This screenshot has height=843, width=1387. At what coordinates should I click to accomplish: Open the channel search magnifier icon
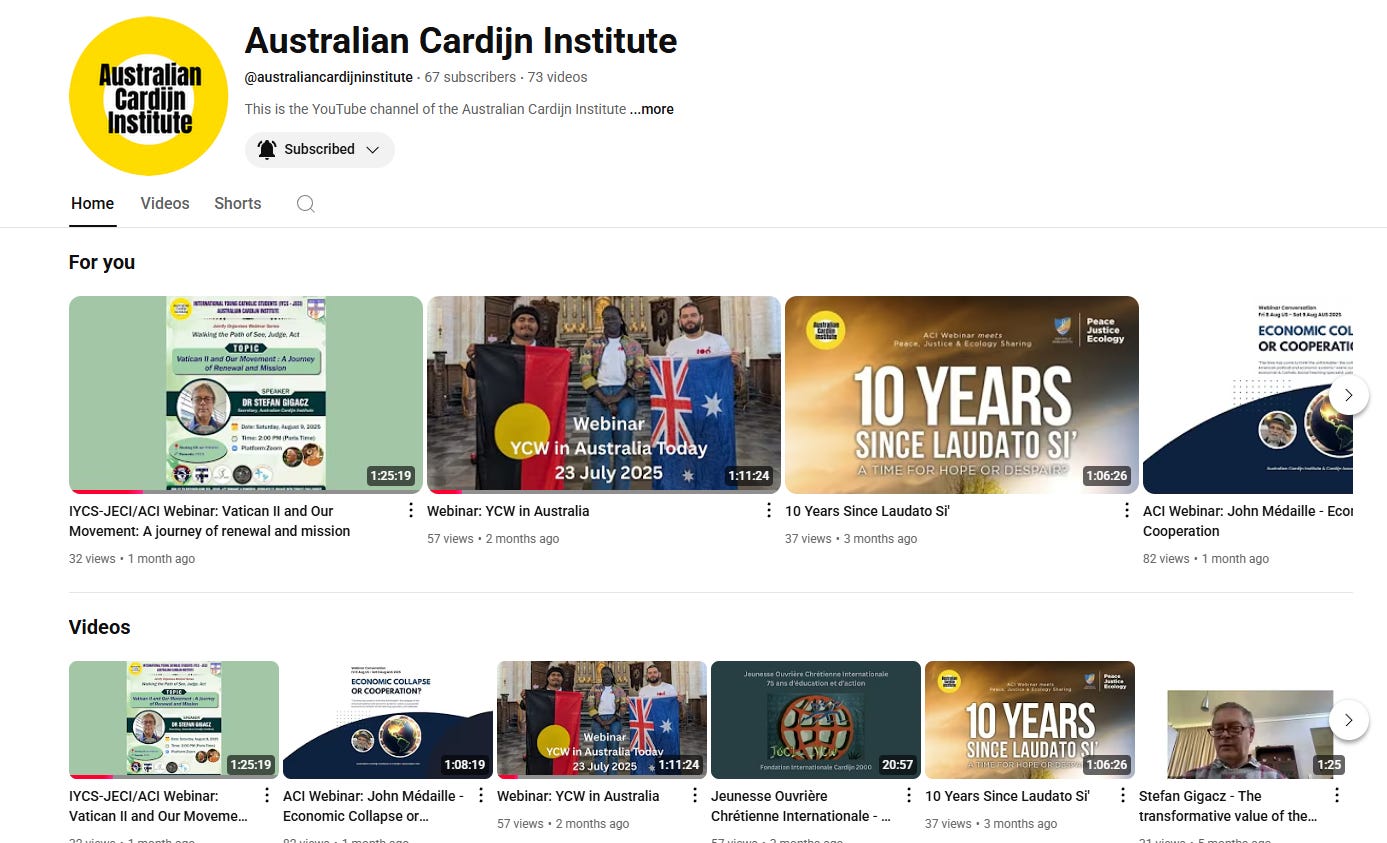(x=306, y=204)
